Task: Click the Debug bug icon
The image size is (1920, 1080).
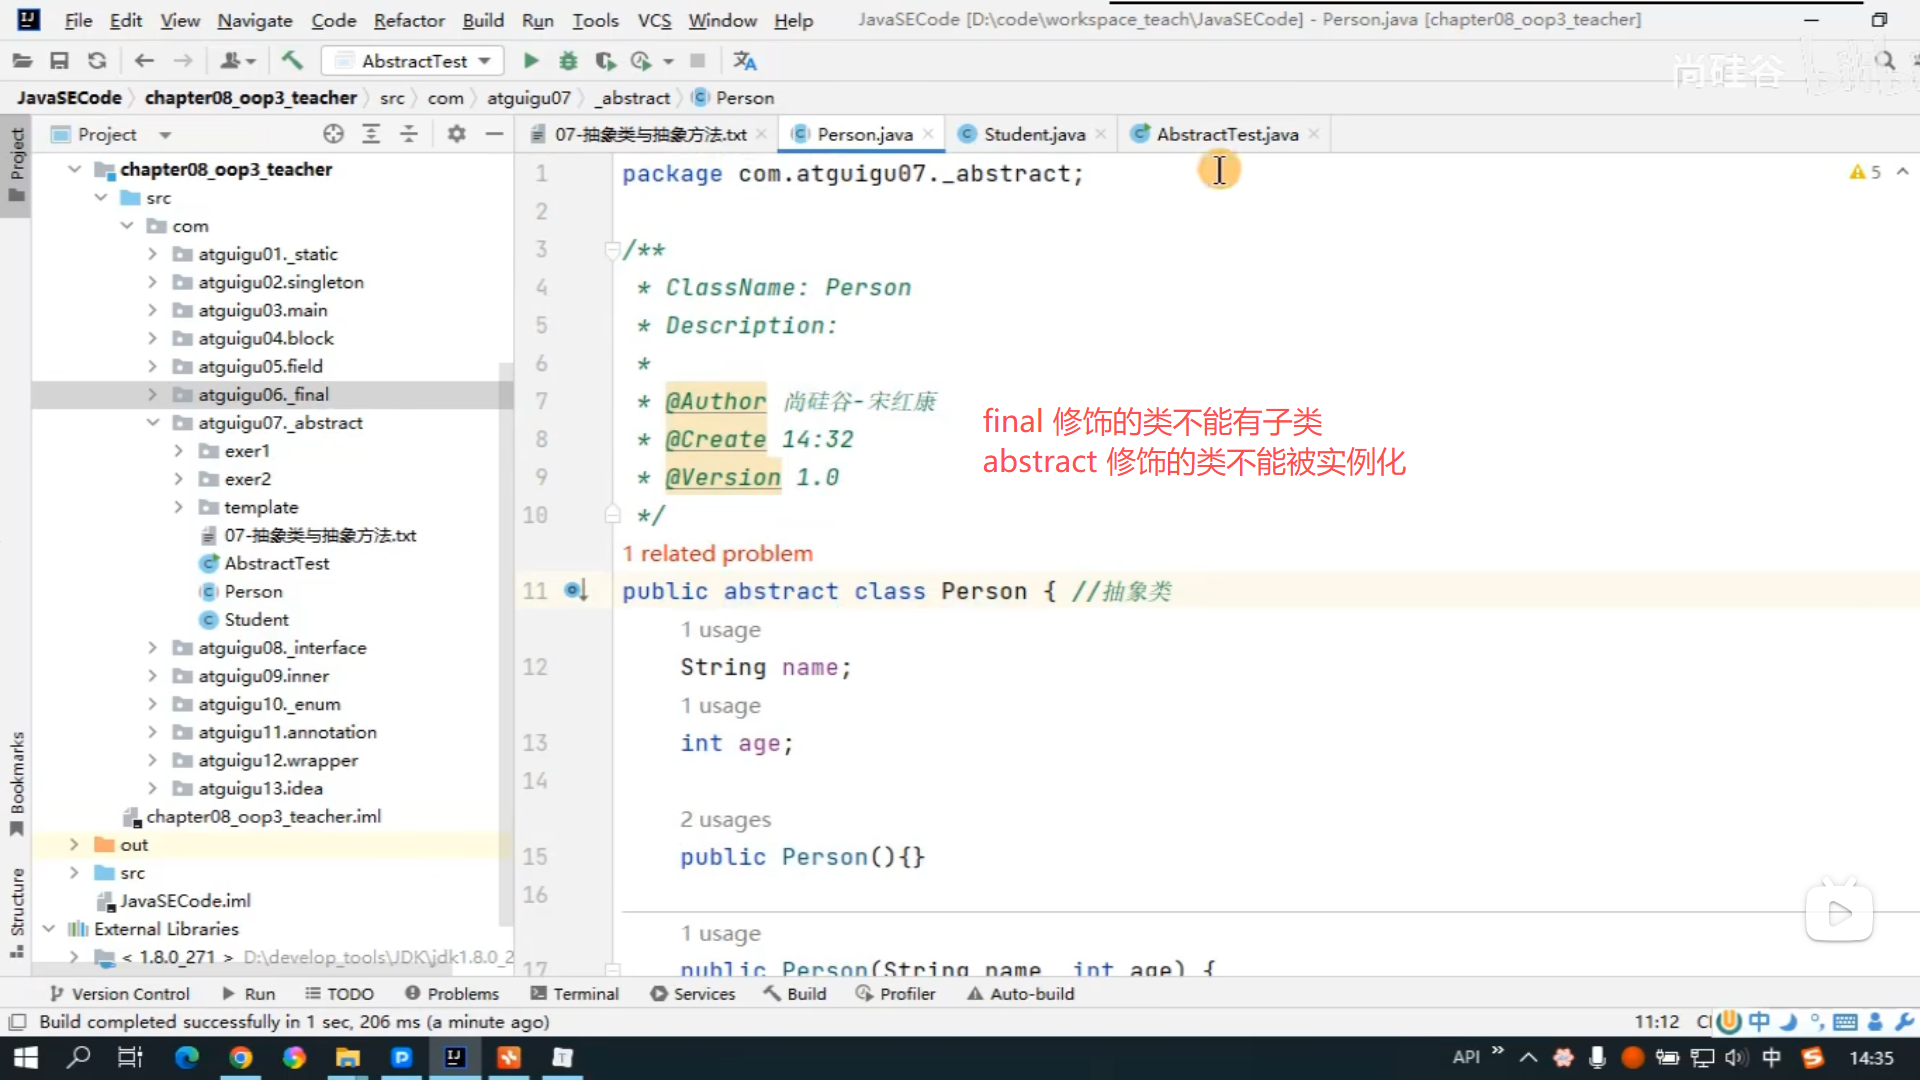Action: pos(568,61)
